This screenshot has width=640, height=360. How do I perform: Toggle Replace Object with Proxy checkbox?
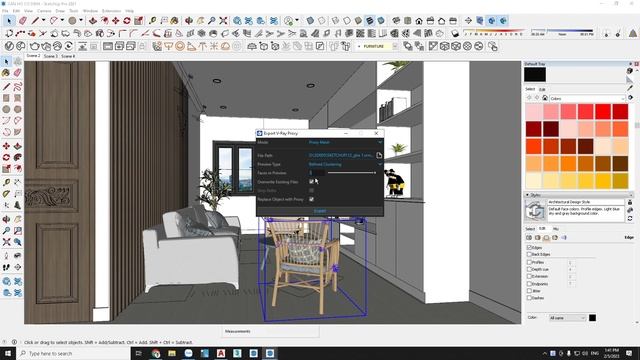(311, 199)
